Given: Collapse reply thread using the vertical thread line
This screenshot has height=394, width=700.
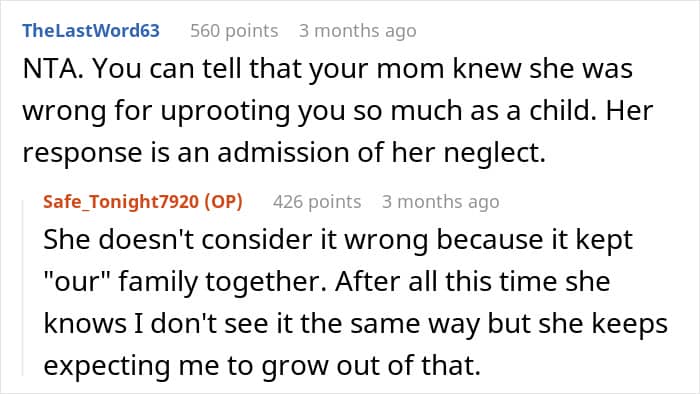Looking at the screenshot, I should point(23,288).
